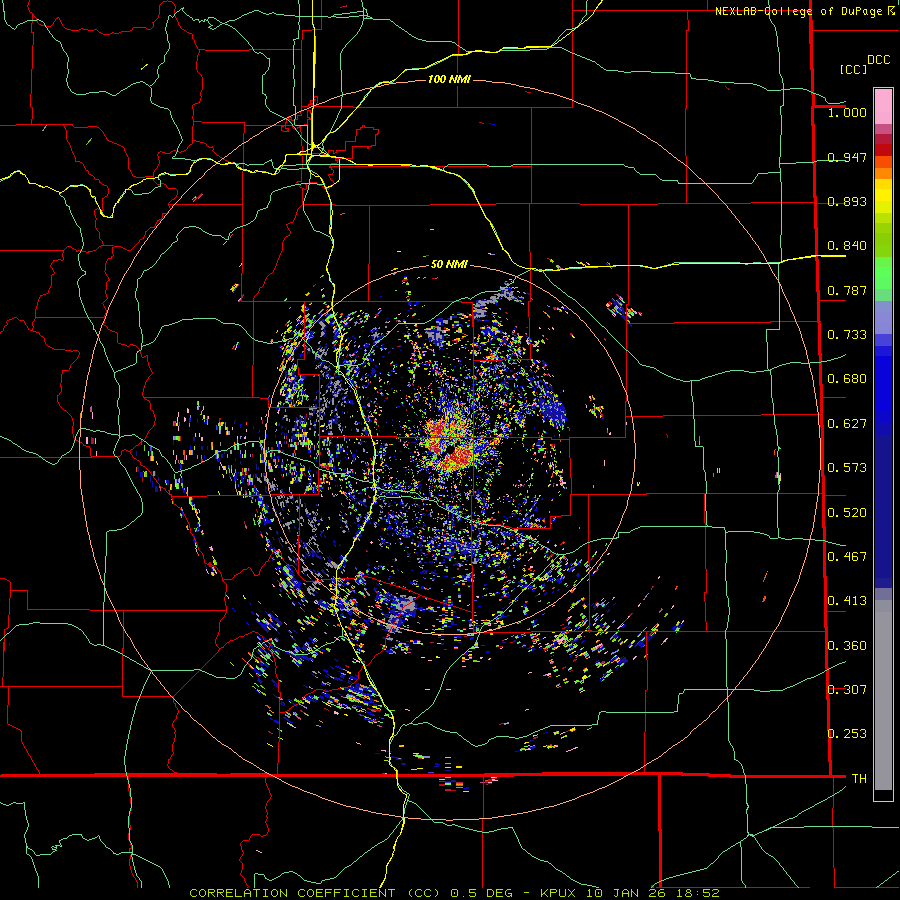Select the 0.733 legend value
The image size is (900, 900).
847,335
